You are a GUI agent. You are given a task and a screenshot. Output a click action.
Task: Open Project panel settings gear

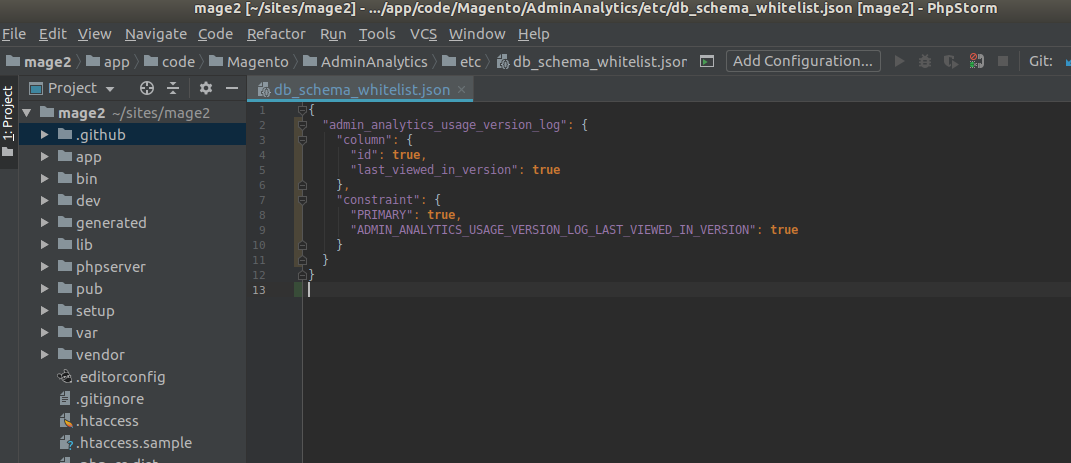(206, 88)
